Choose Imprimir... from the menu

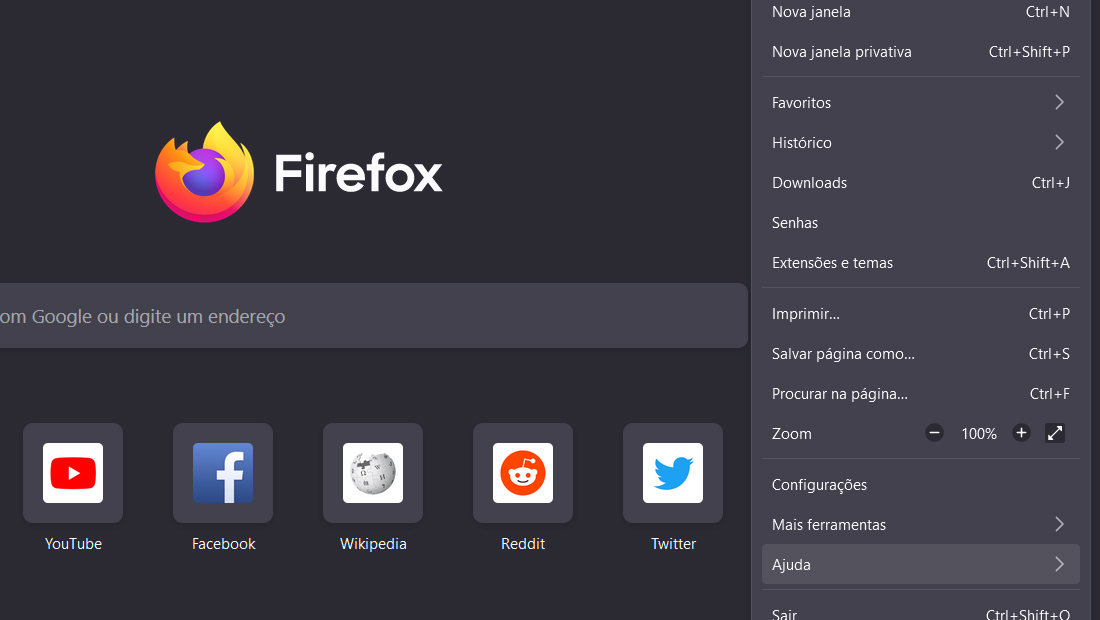point(920,314)
